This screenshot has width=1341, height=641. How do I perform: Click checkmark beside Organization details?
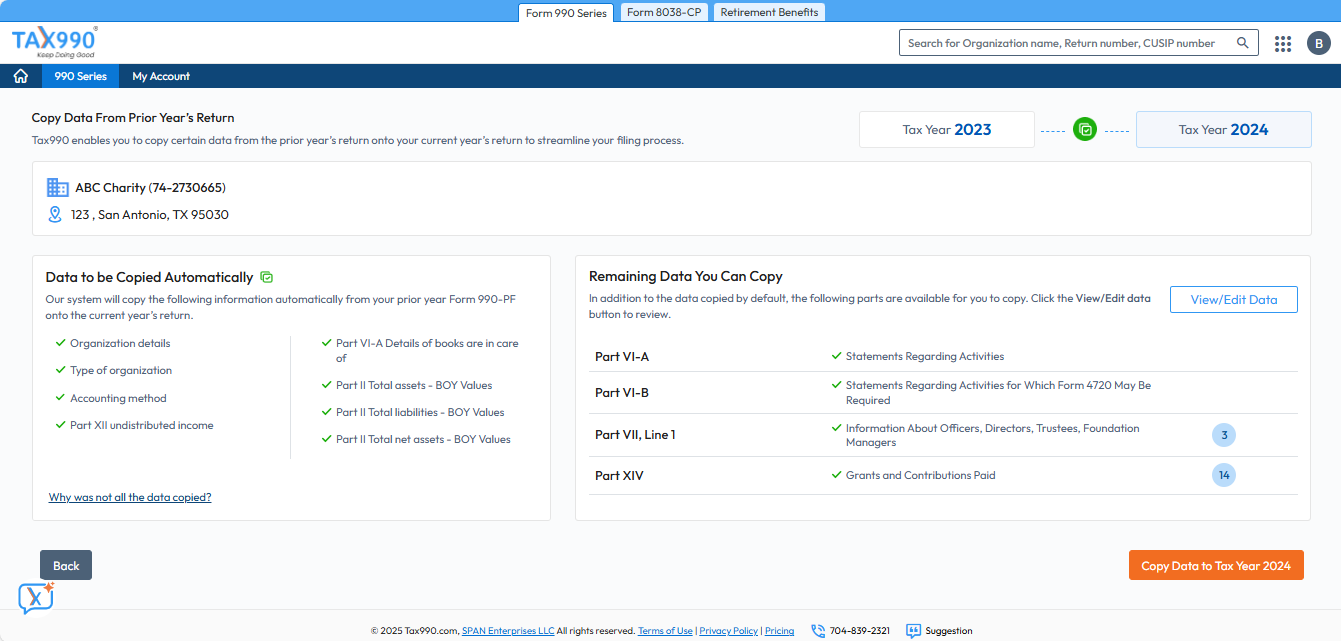click(61, 343)
